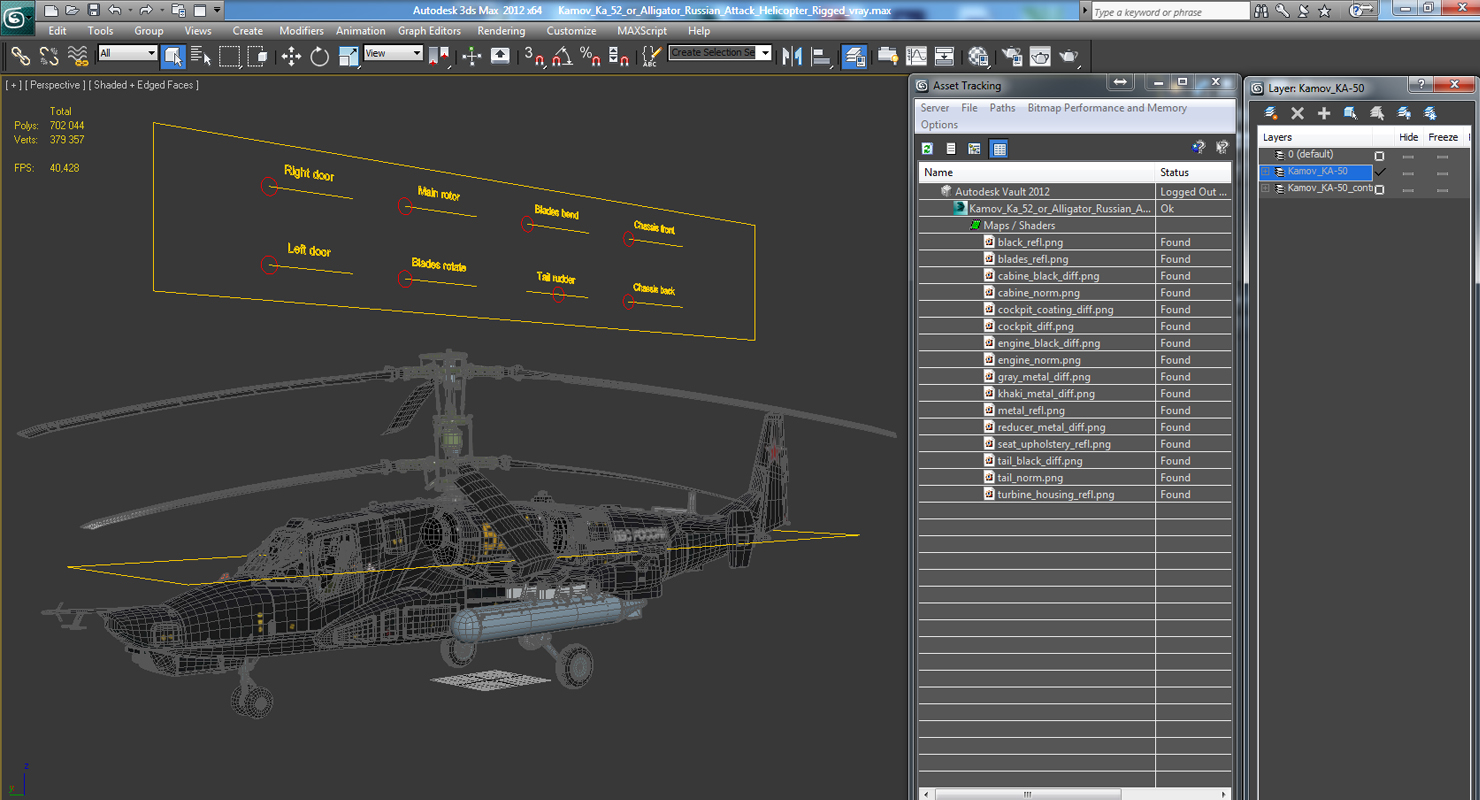Open Material Editor
1480x800 pixels.
pyautogui.click(x=978, y=56)
